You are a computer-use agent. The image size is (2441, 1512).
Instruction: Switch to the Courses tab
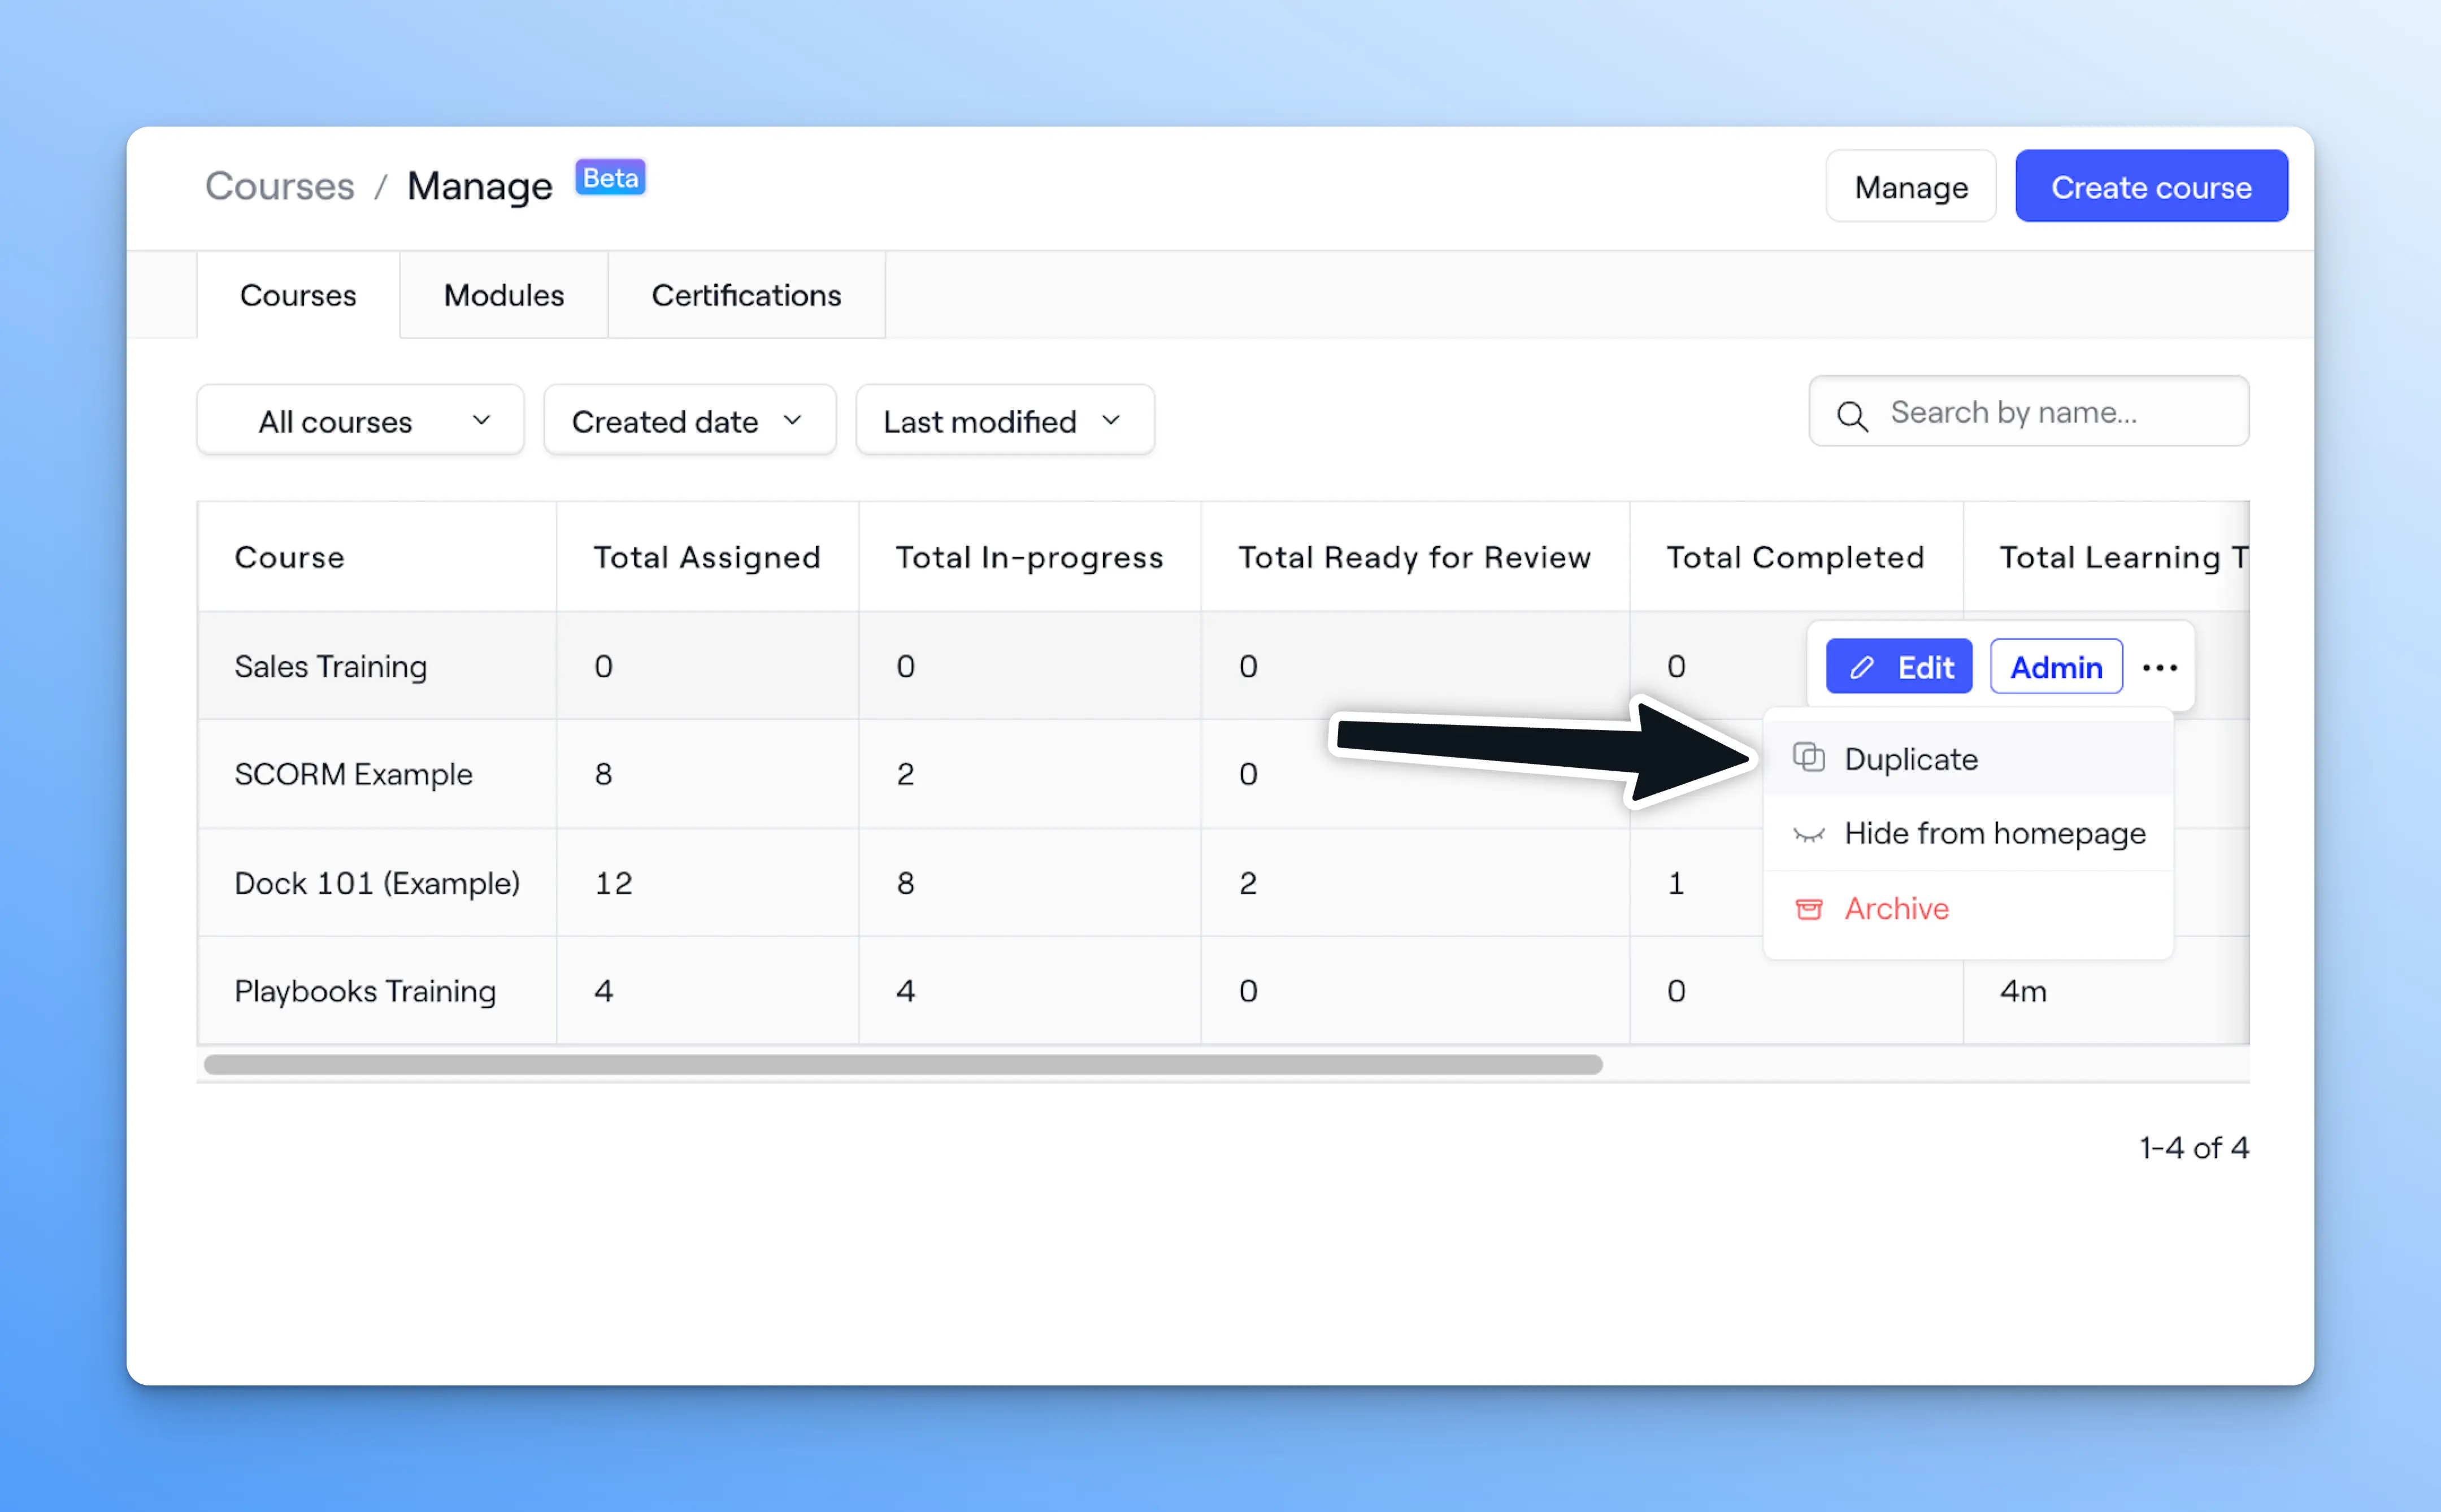click(x=298, y=295)
